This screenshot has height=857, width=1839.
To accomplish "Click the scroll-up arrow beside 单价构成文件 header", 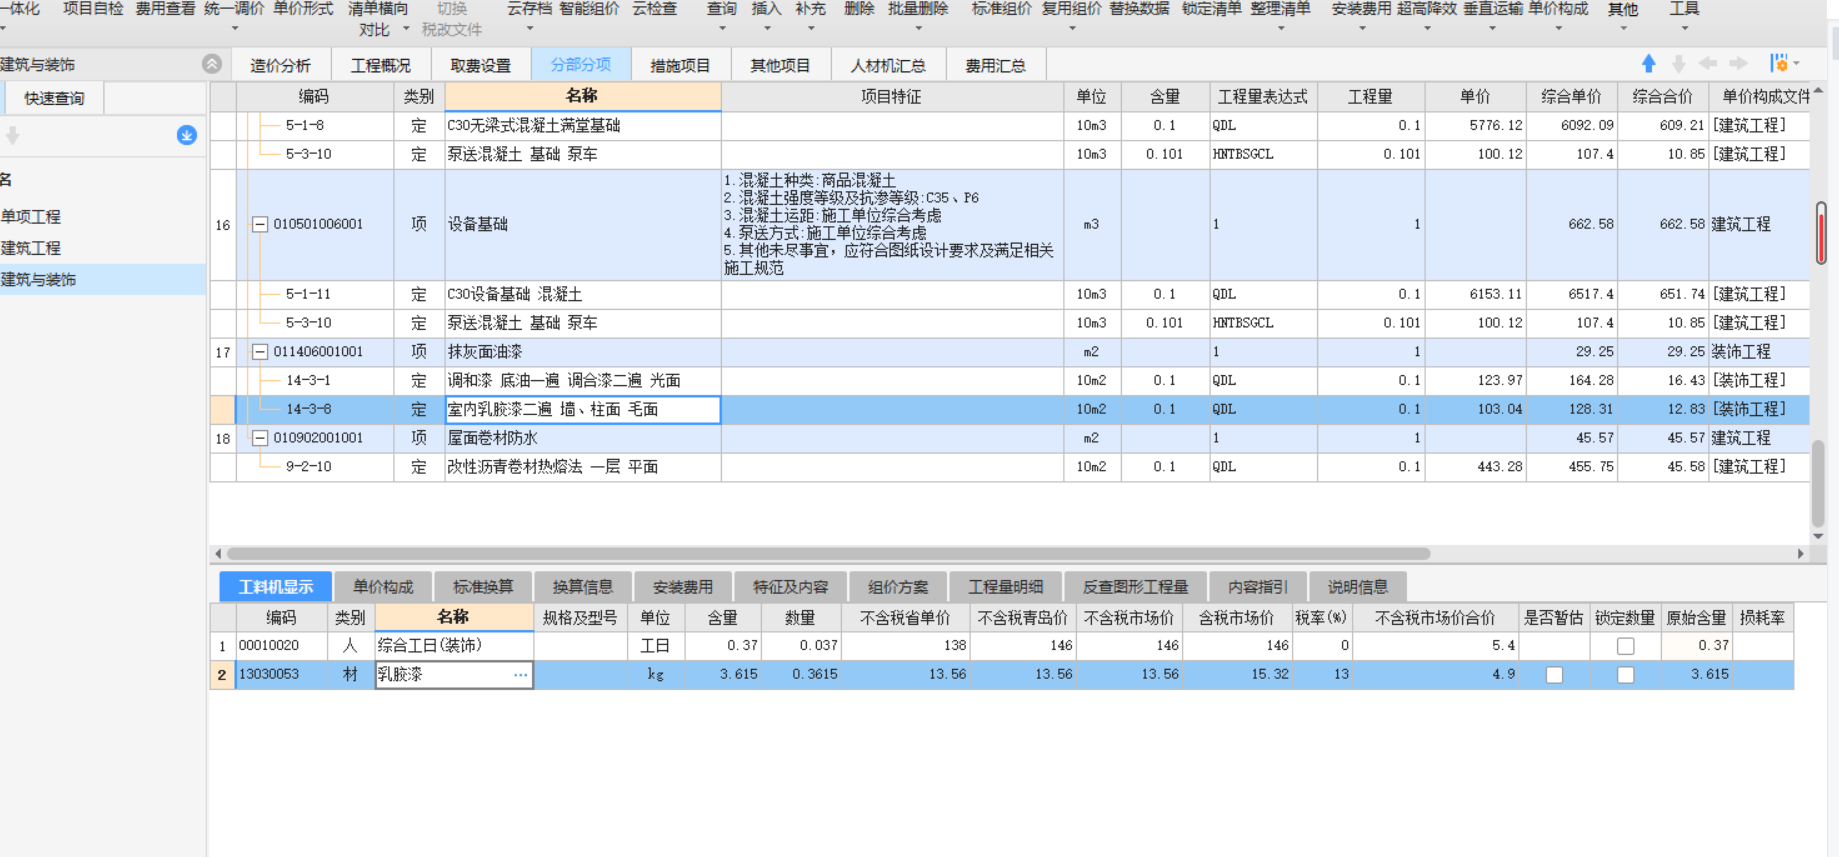I will pyautogui.click(x=1818, y=91).
